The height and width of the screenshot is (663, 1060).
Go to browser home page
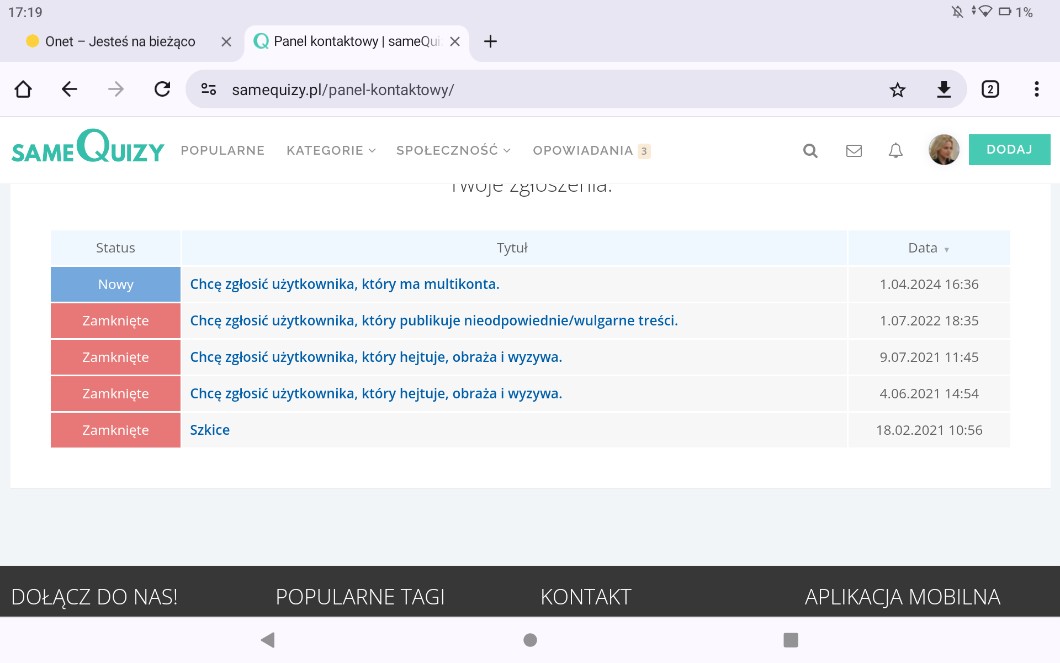[x=23, y=89]
